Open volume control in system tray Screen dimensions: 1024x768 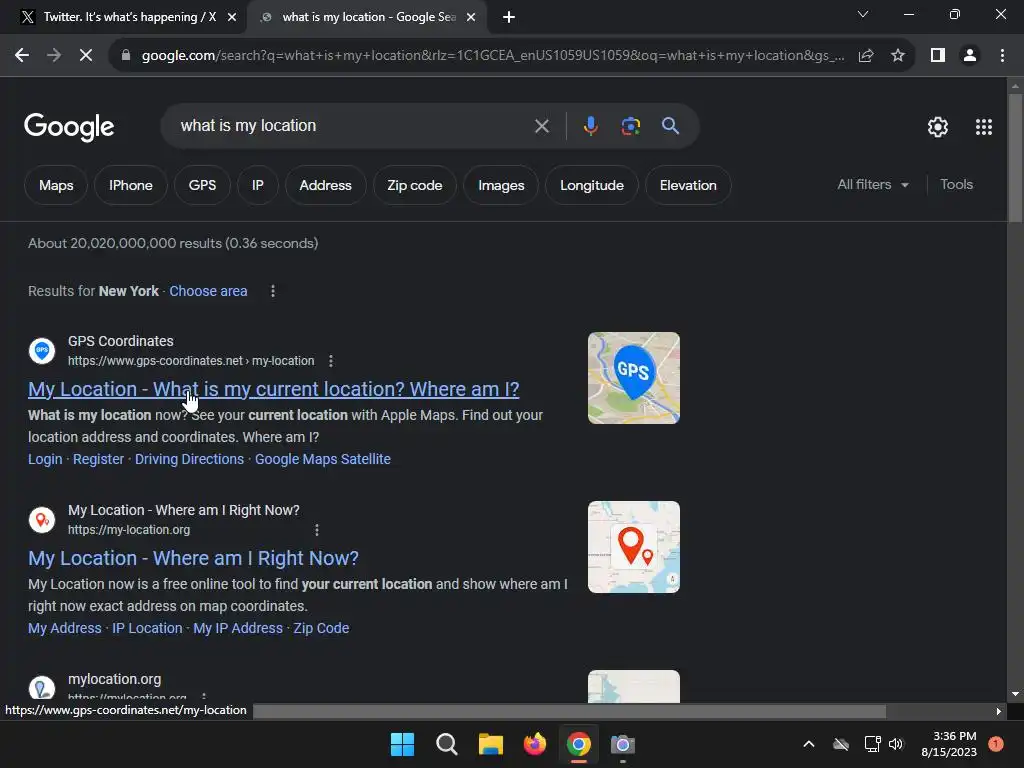pyautogui.click(x=895, y=744)
